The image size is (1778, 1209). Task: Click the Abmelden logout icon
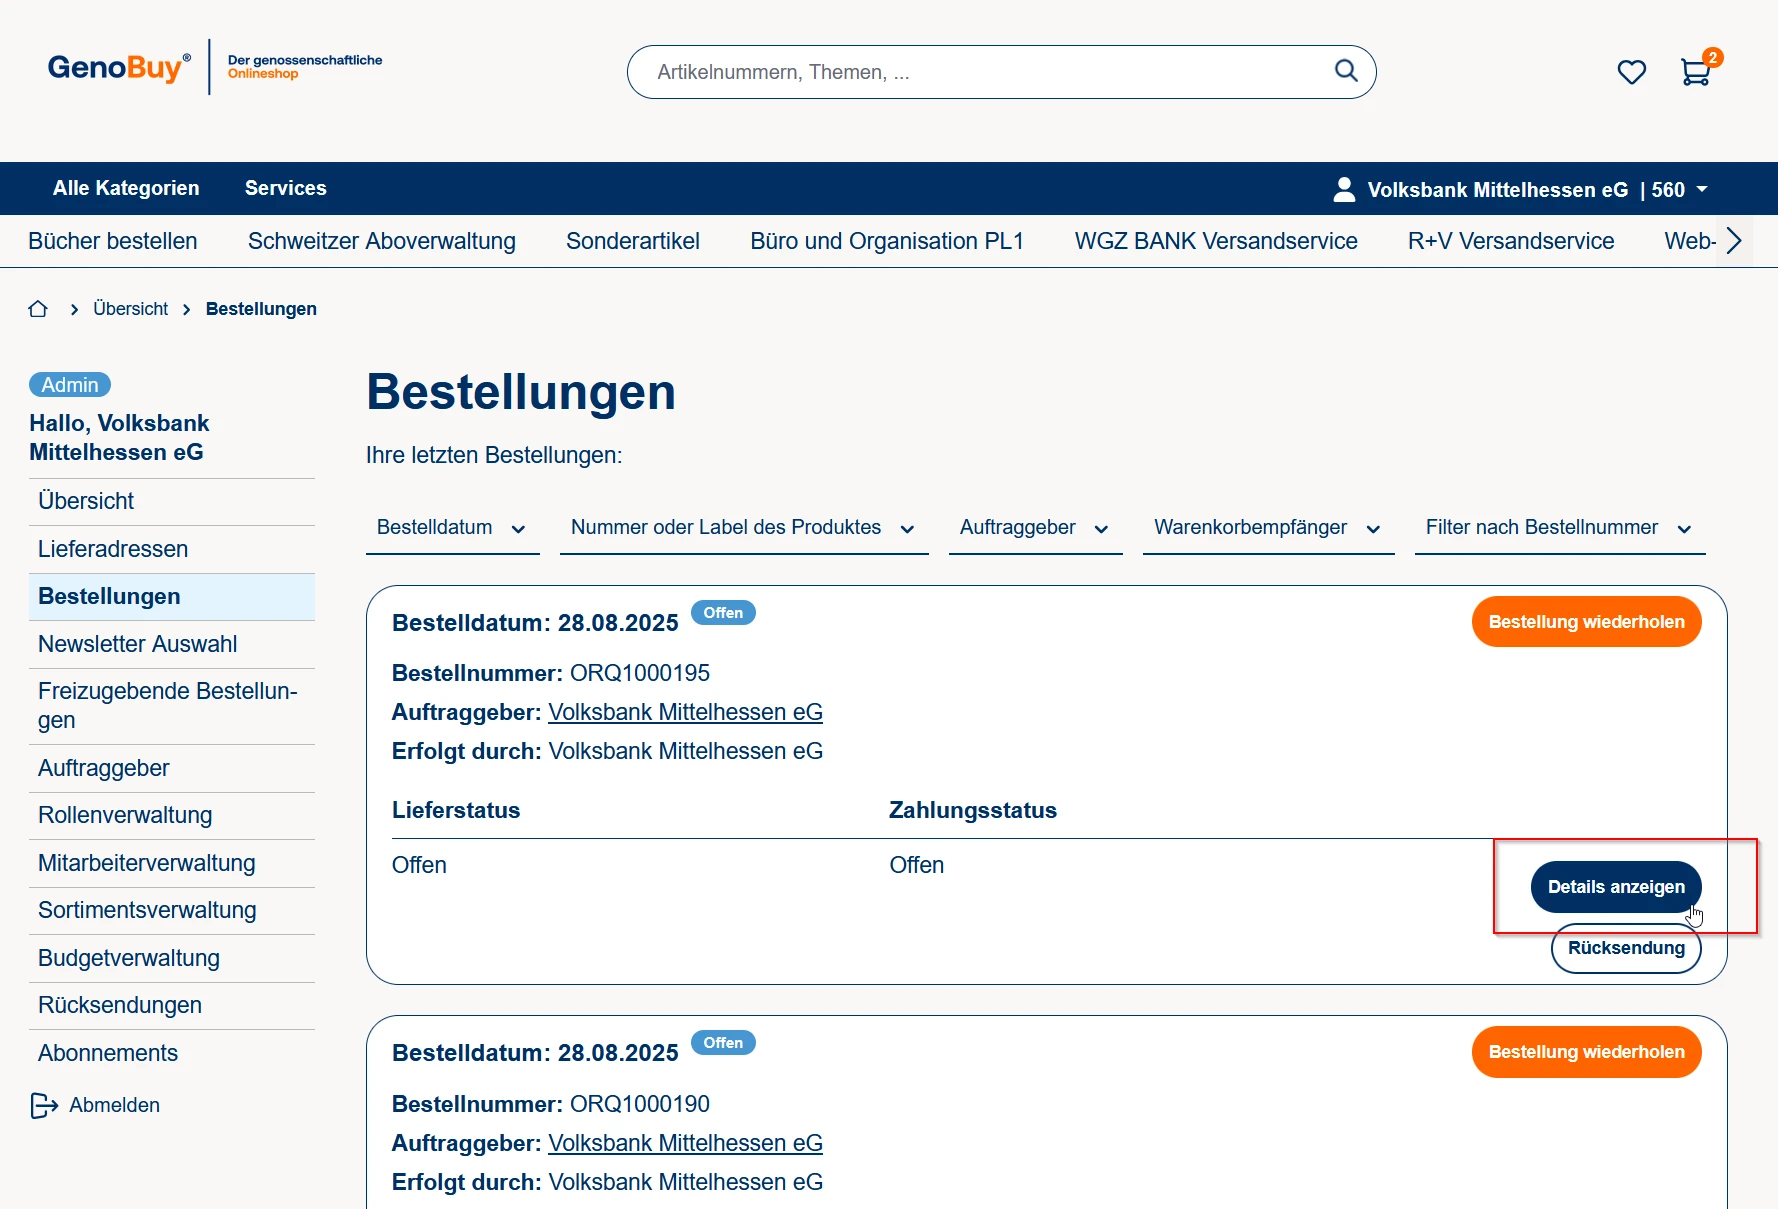(44, 1105)
